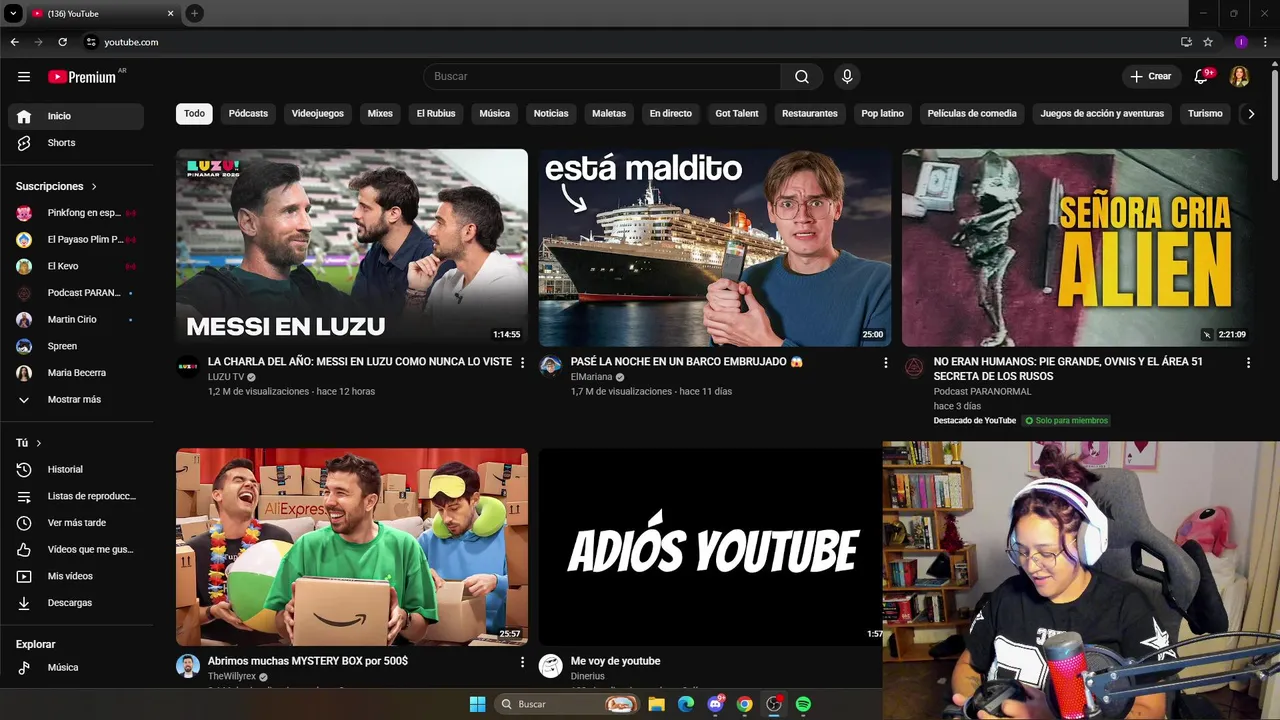Reload the page in browser
The width and height of the screenshot is (1280, 720).
coord(62,42)
